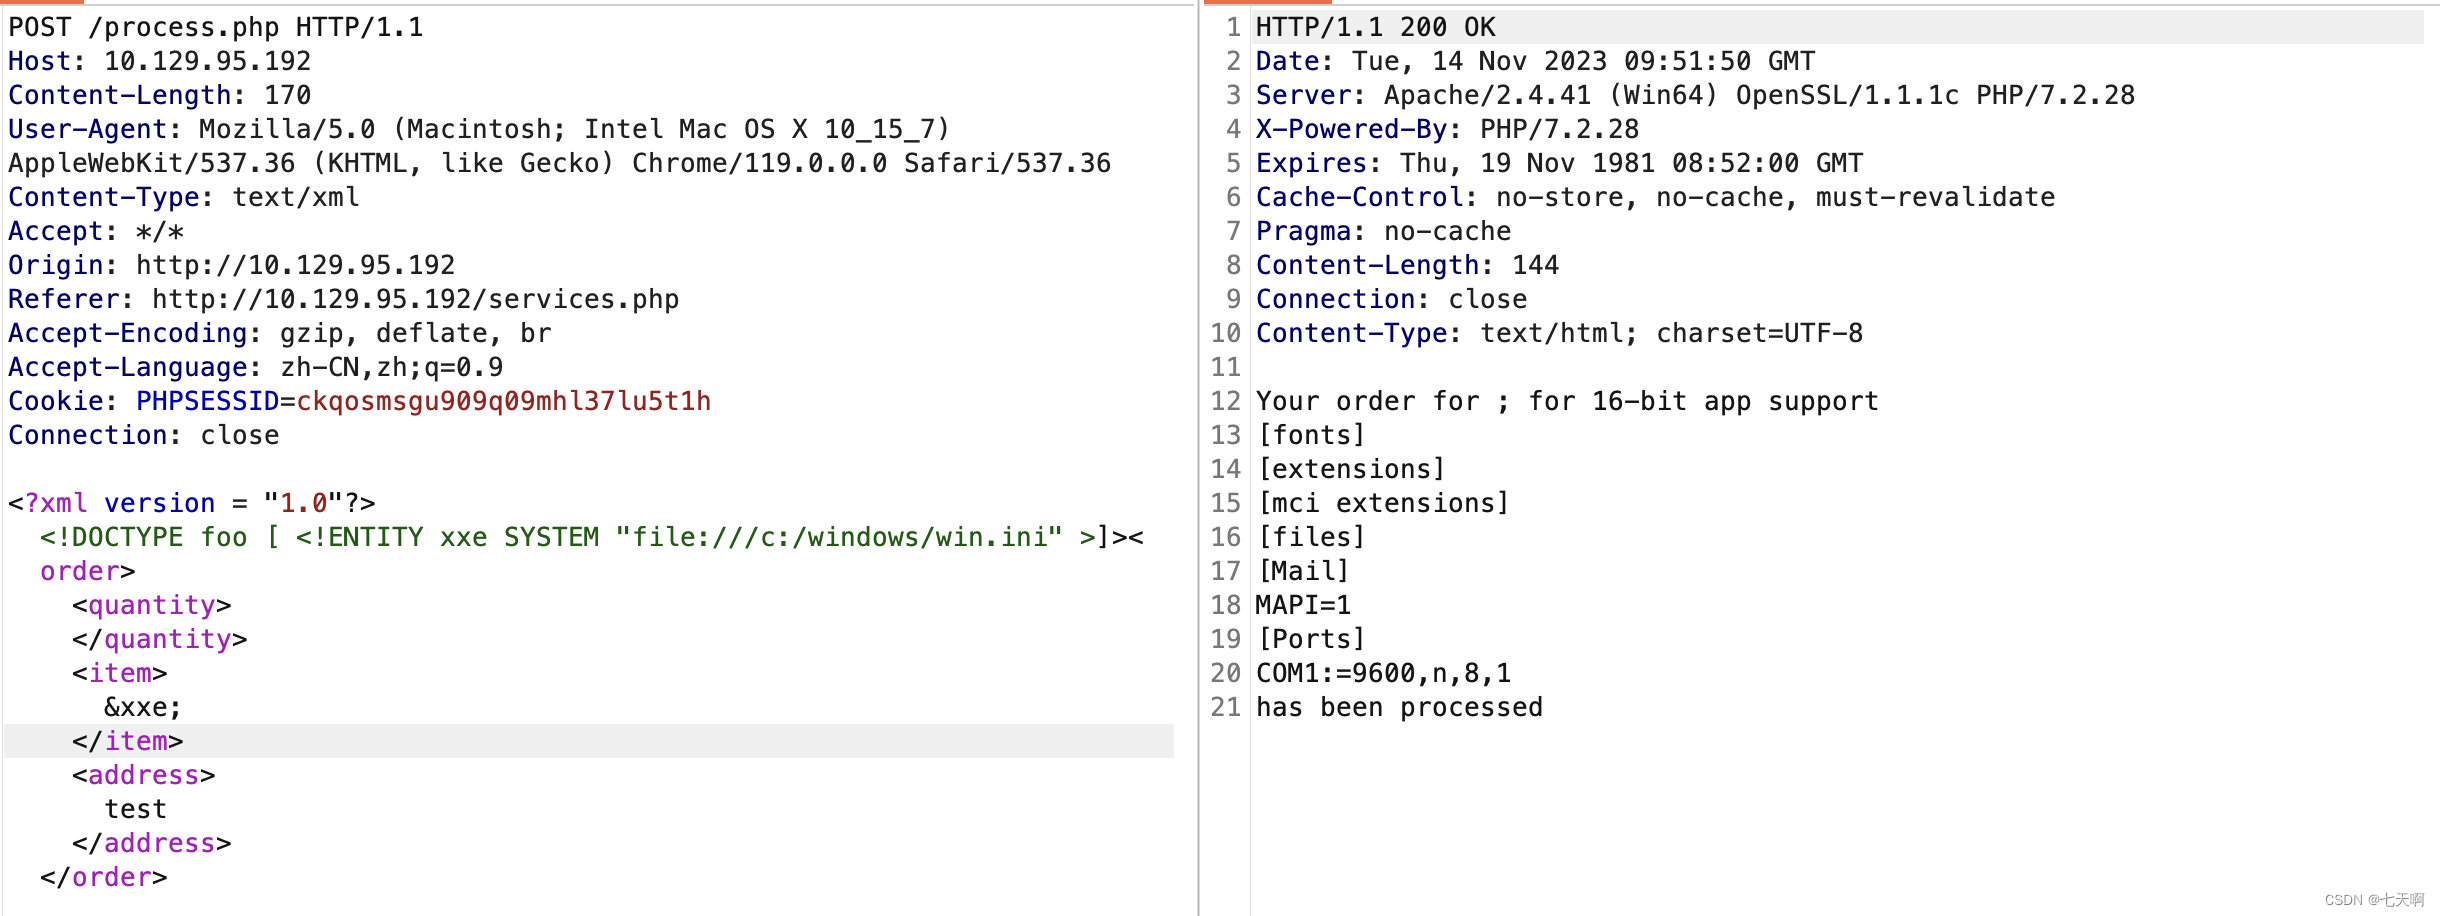
Task: Select the highlighted closing item tag
Action: [128, 741]
